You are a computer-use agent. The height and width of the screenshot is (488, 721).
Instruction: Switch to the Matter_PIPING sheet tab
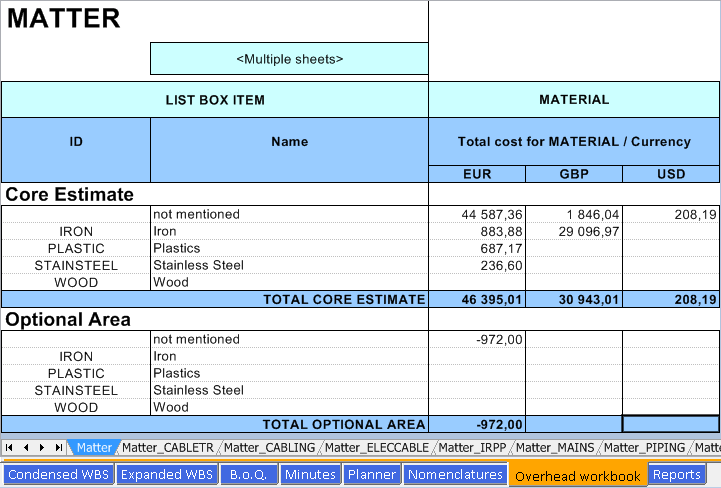(644, 448)
